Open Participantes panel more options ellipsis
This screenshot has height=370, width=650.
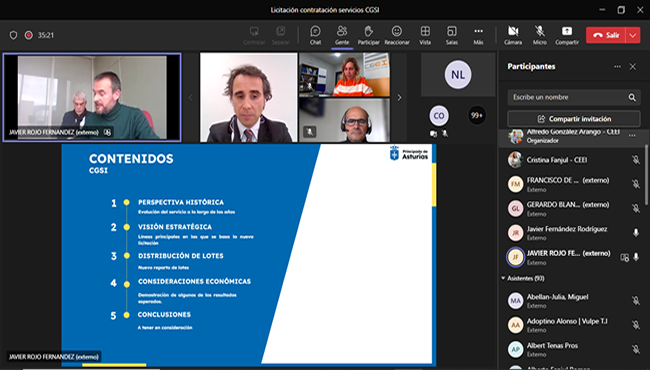coord(617,66)
